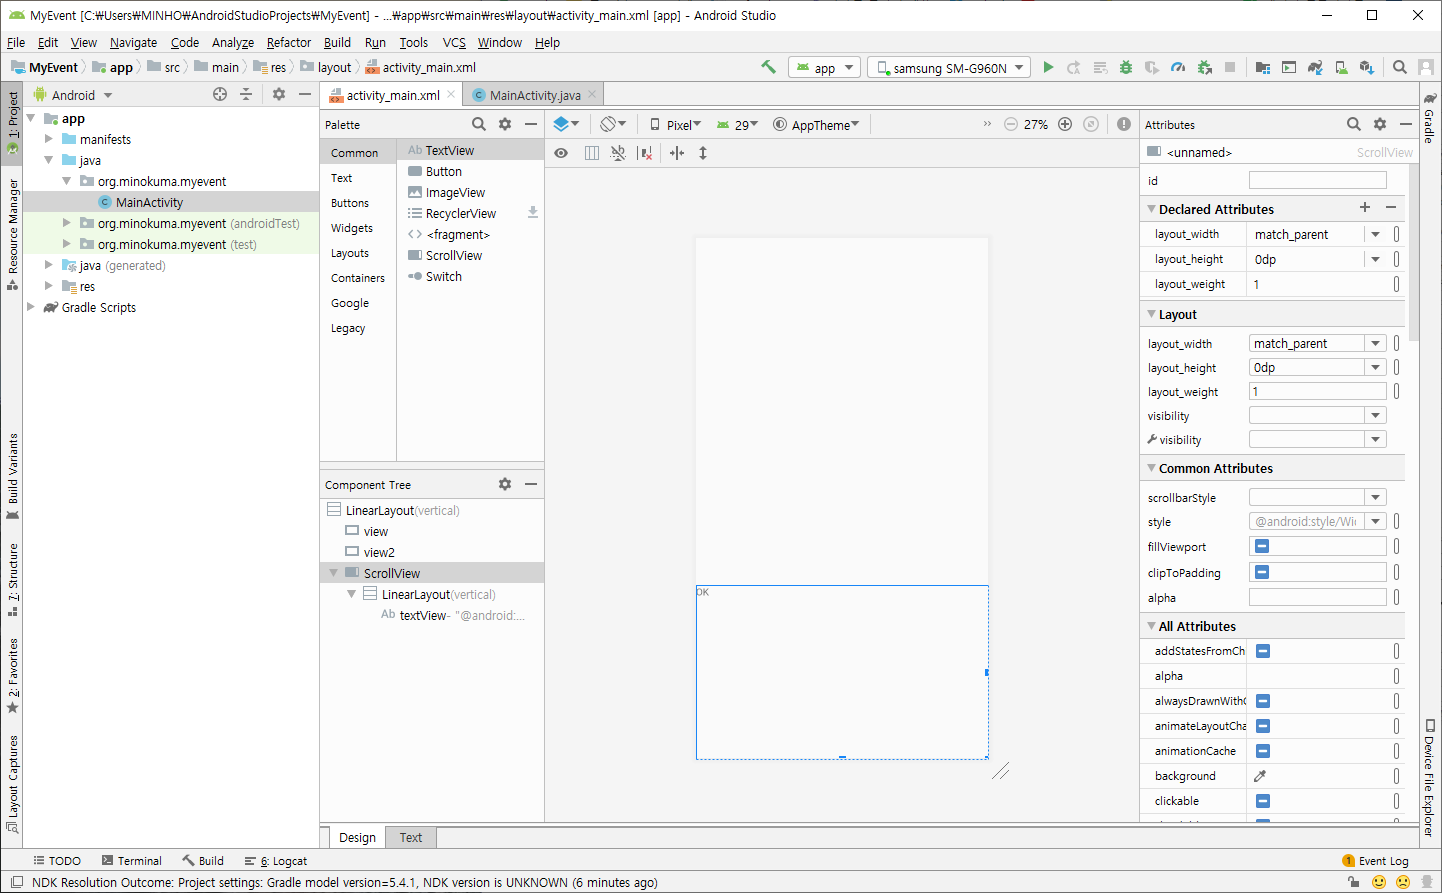
Task: Click the Debug app bug icon
Action: (x=1126, y=67)
